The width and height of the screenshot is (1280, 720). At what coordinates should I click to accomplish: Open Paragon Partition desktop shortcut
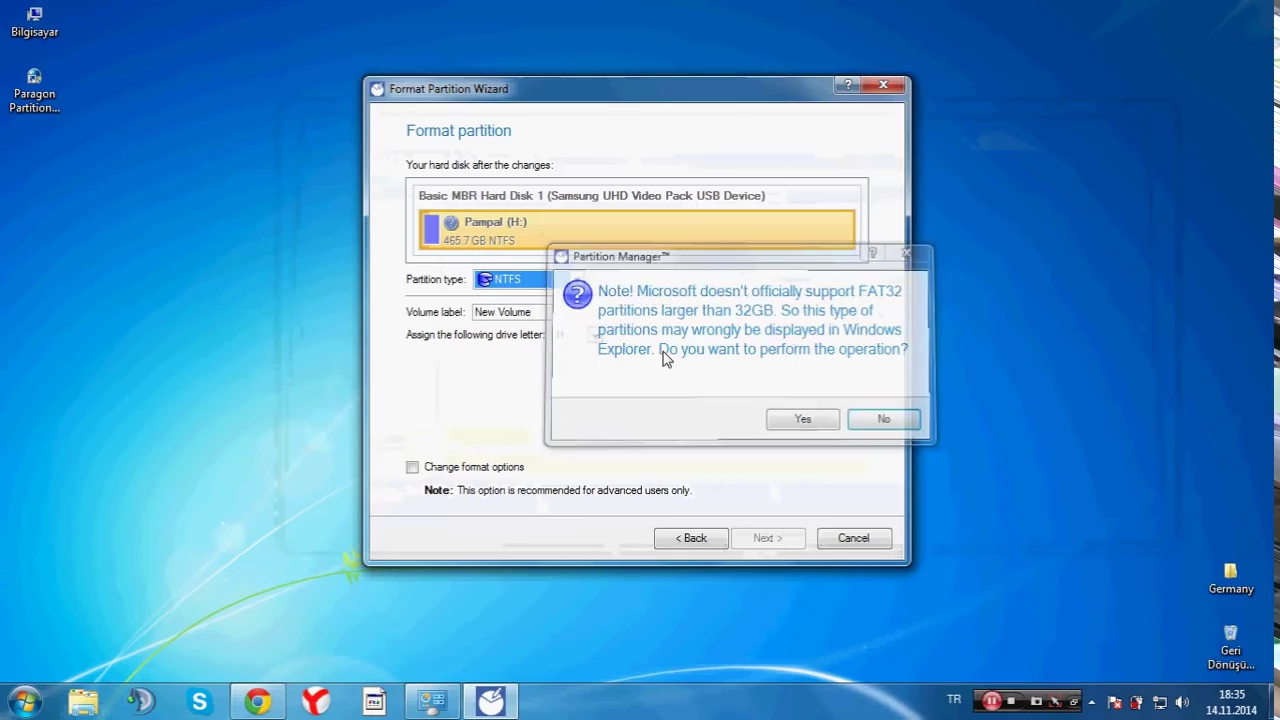pyautogui.click(x=34, y=91)
